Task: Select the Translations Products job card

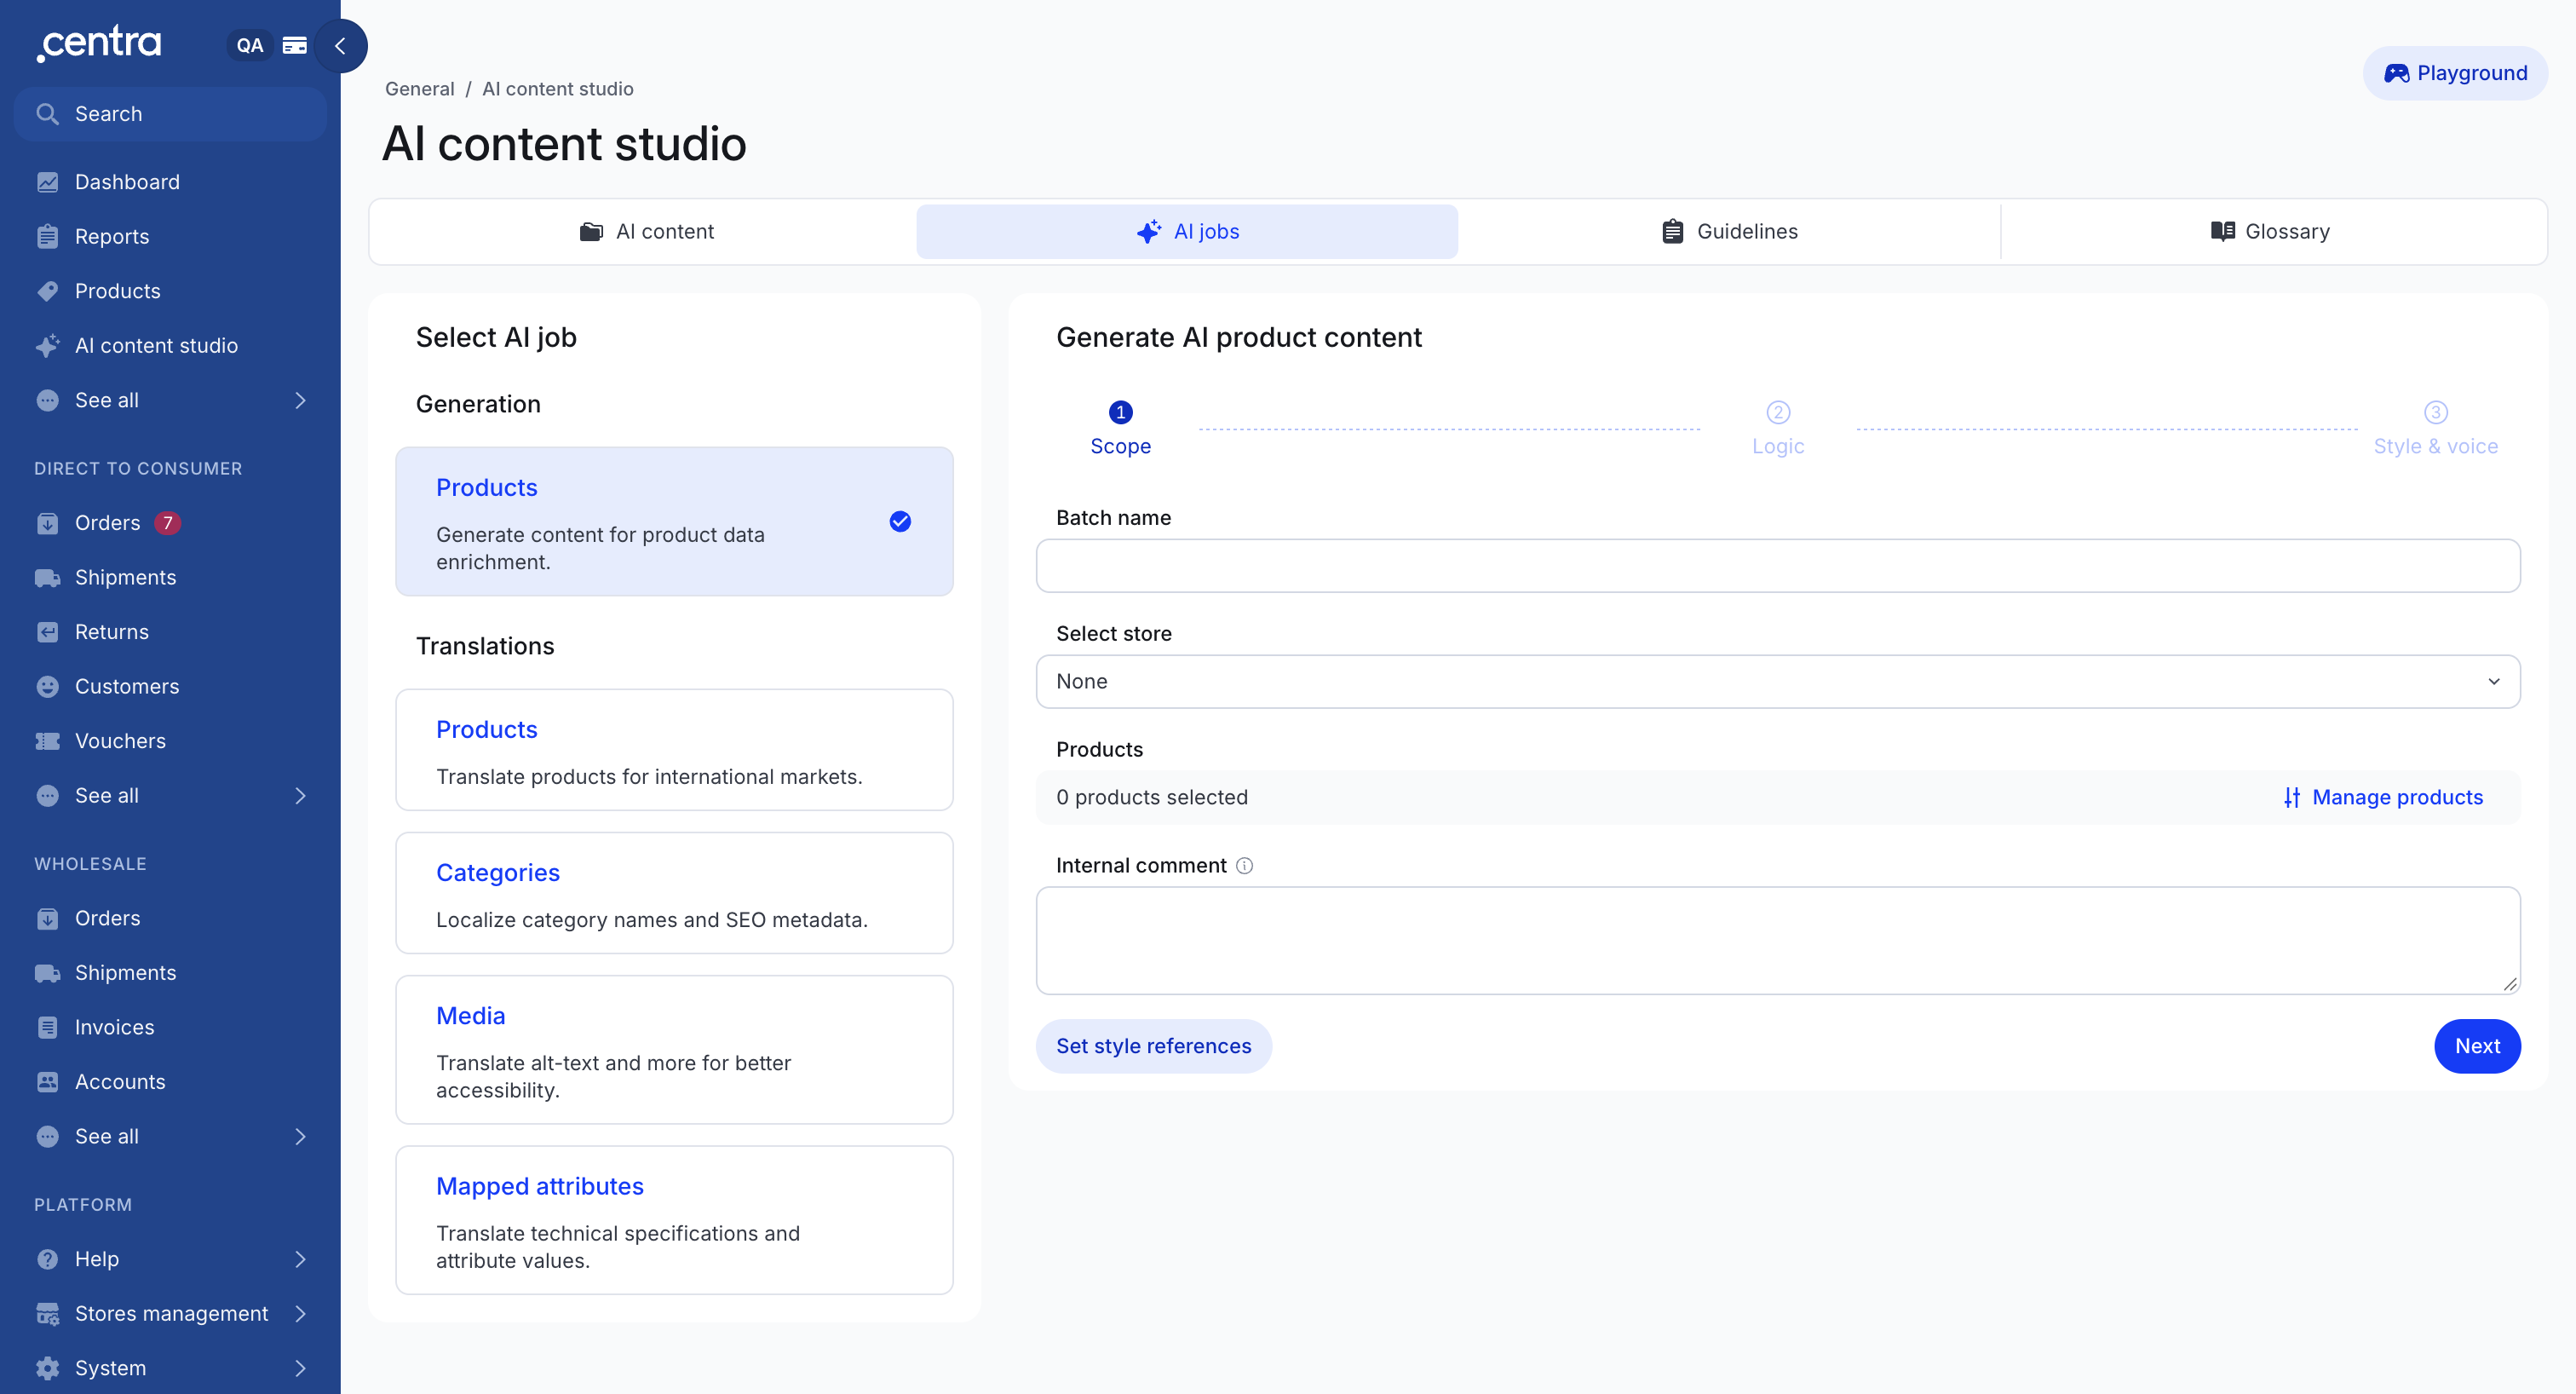Action: point(674,750)
